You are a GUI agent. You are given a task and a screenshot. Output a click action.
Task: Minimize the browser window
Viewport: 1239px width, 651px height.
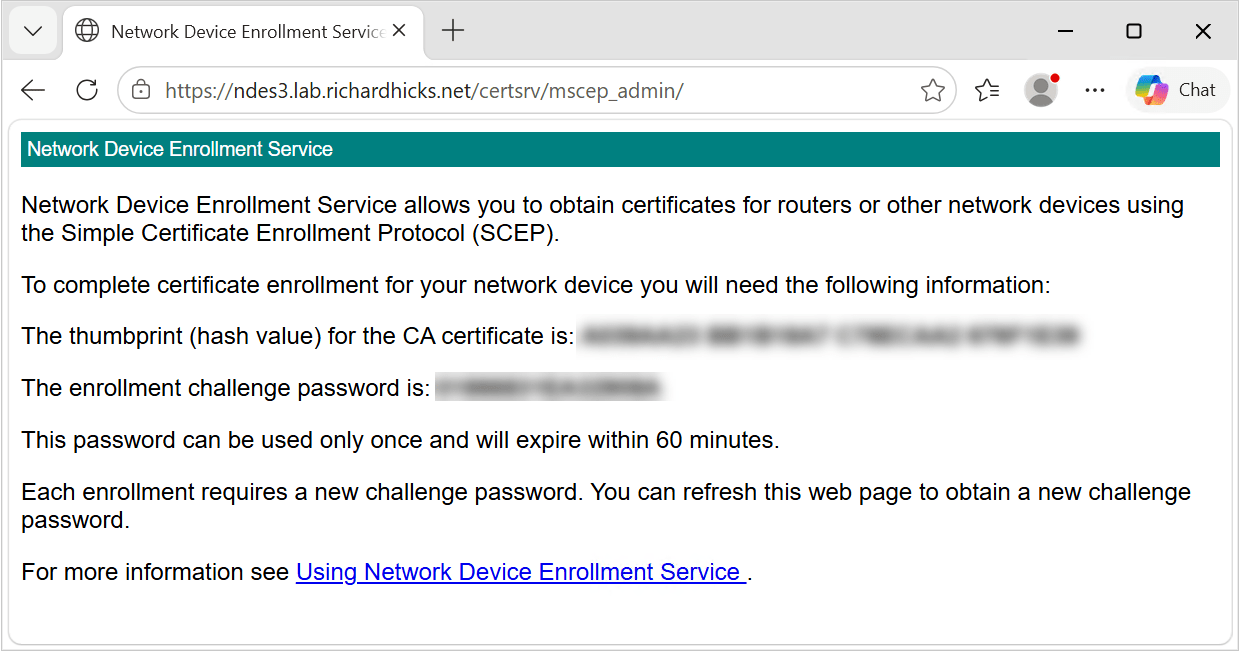(x=1064, y=31)
